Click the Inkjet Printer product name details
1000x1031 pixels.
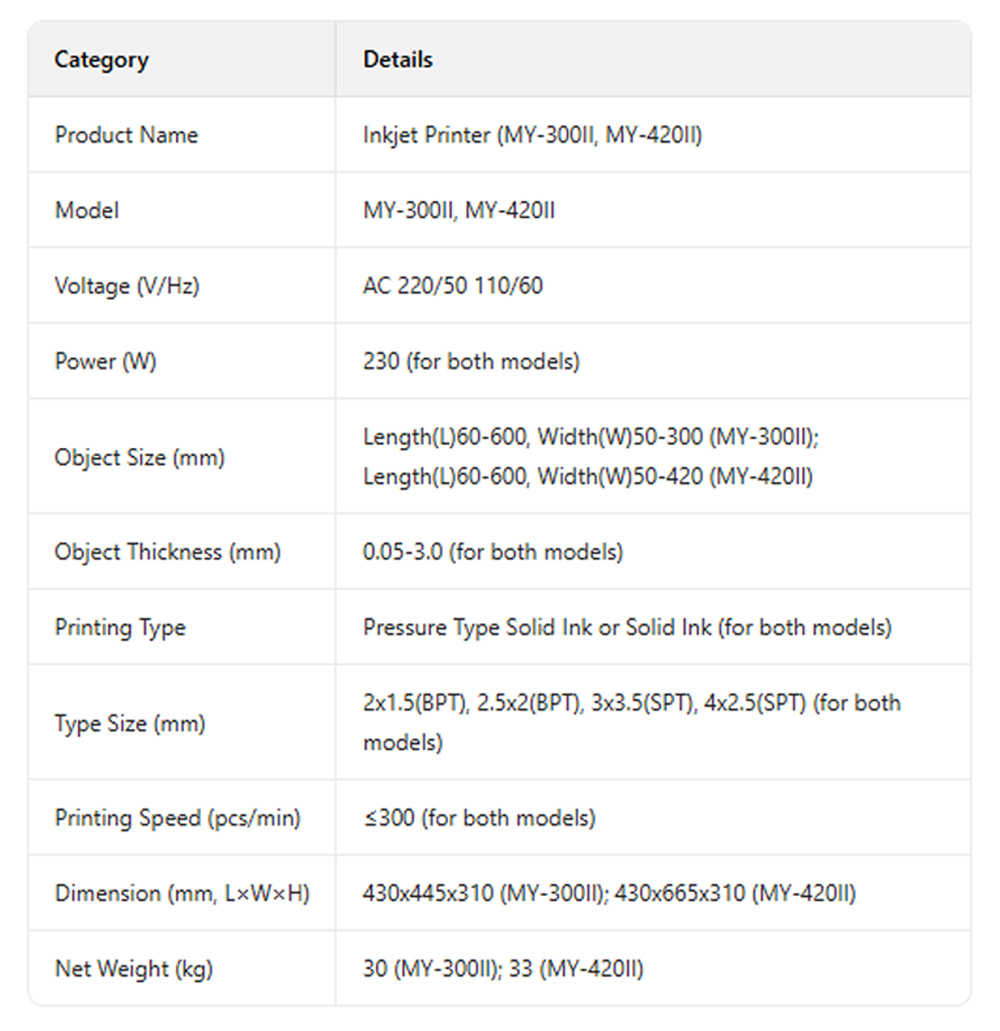(532, 135)
